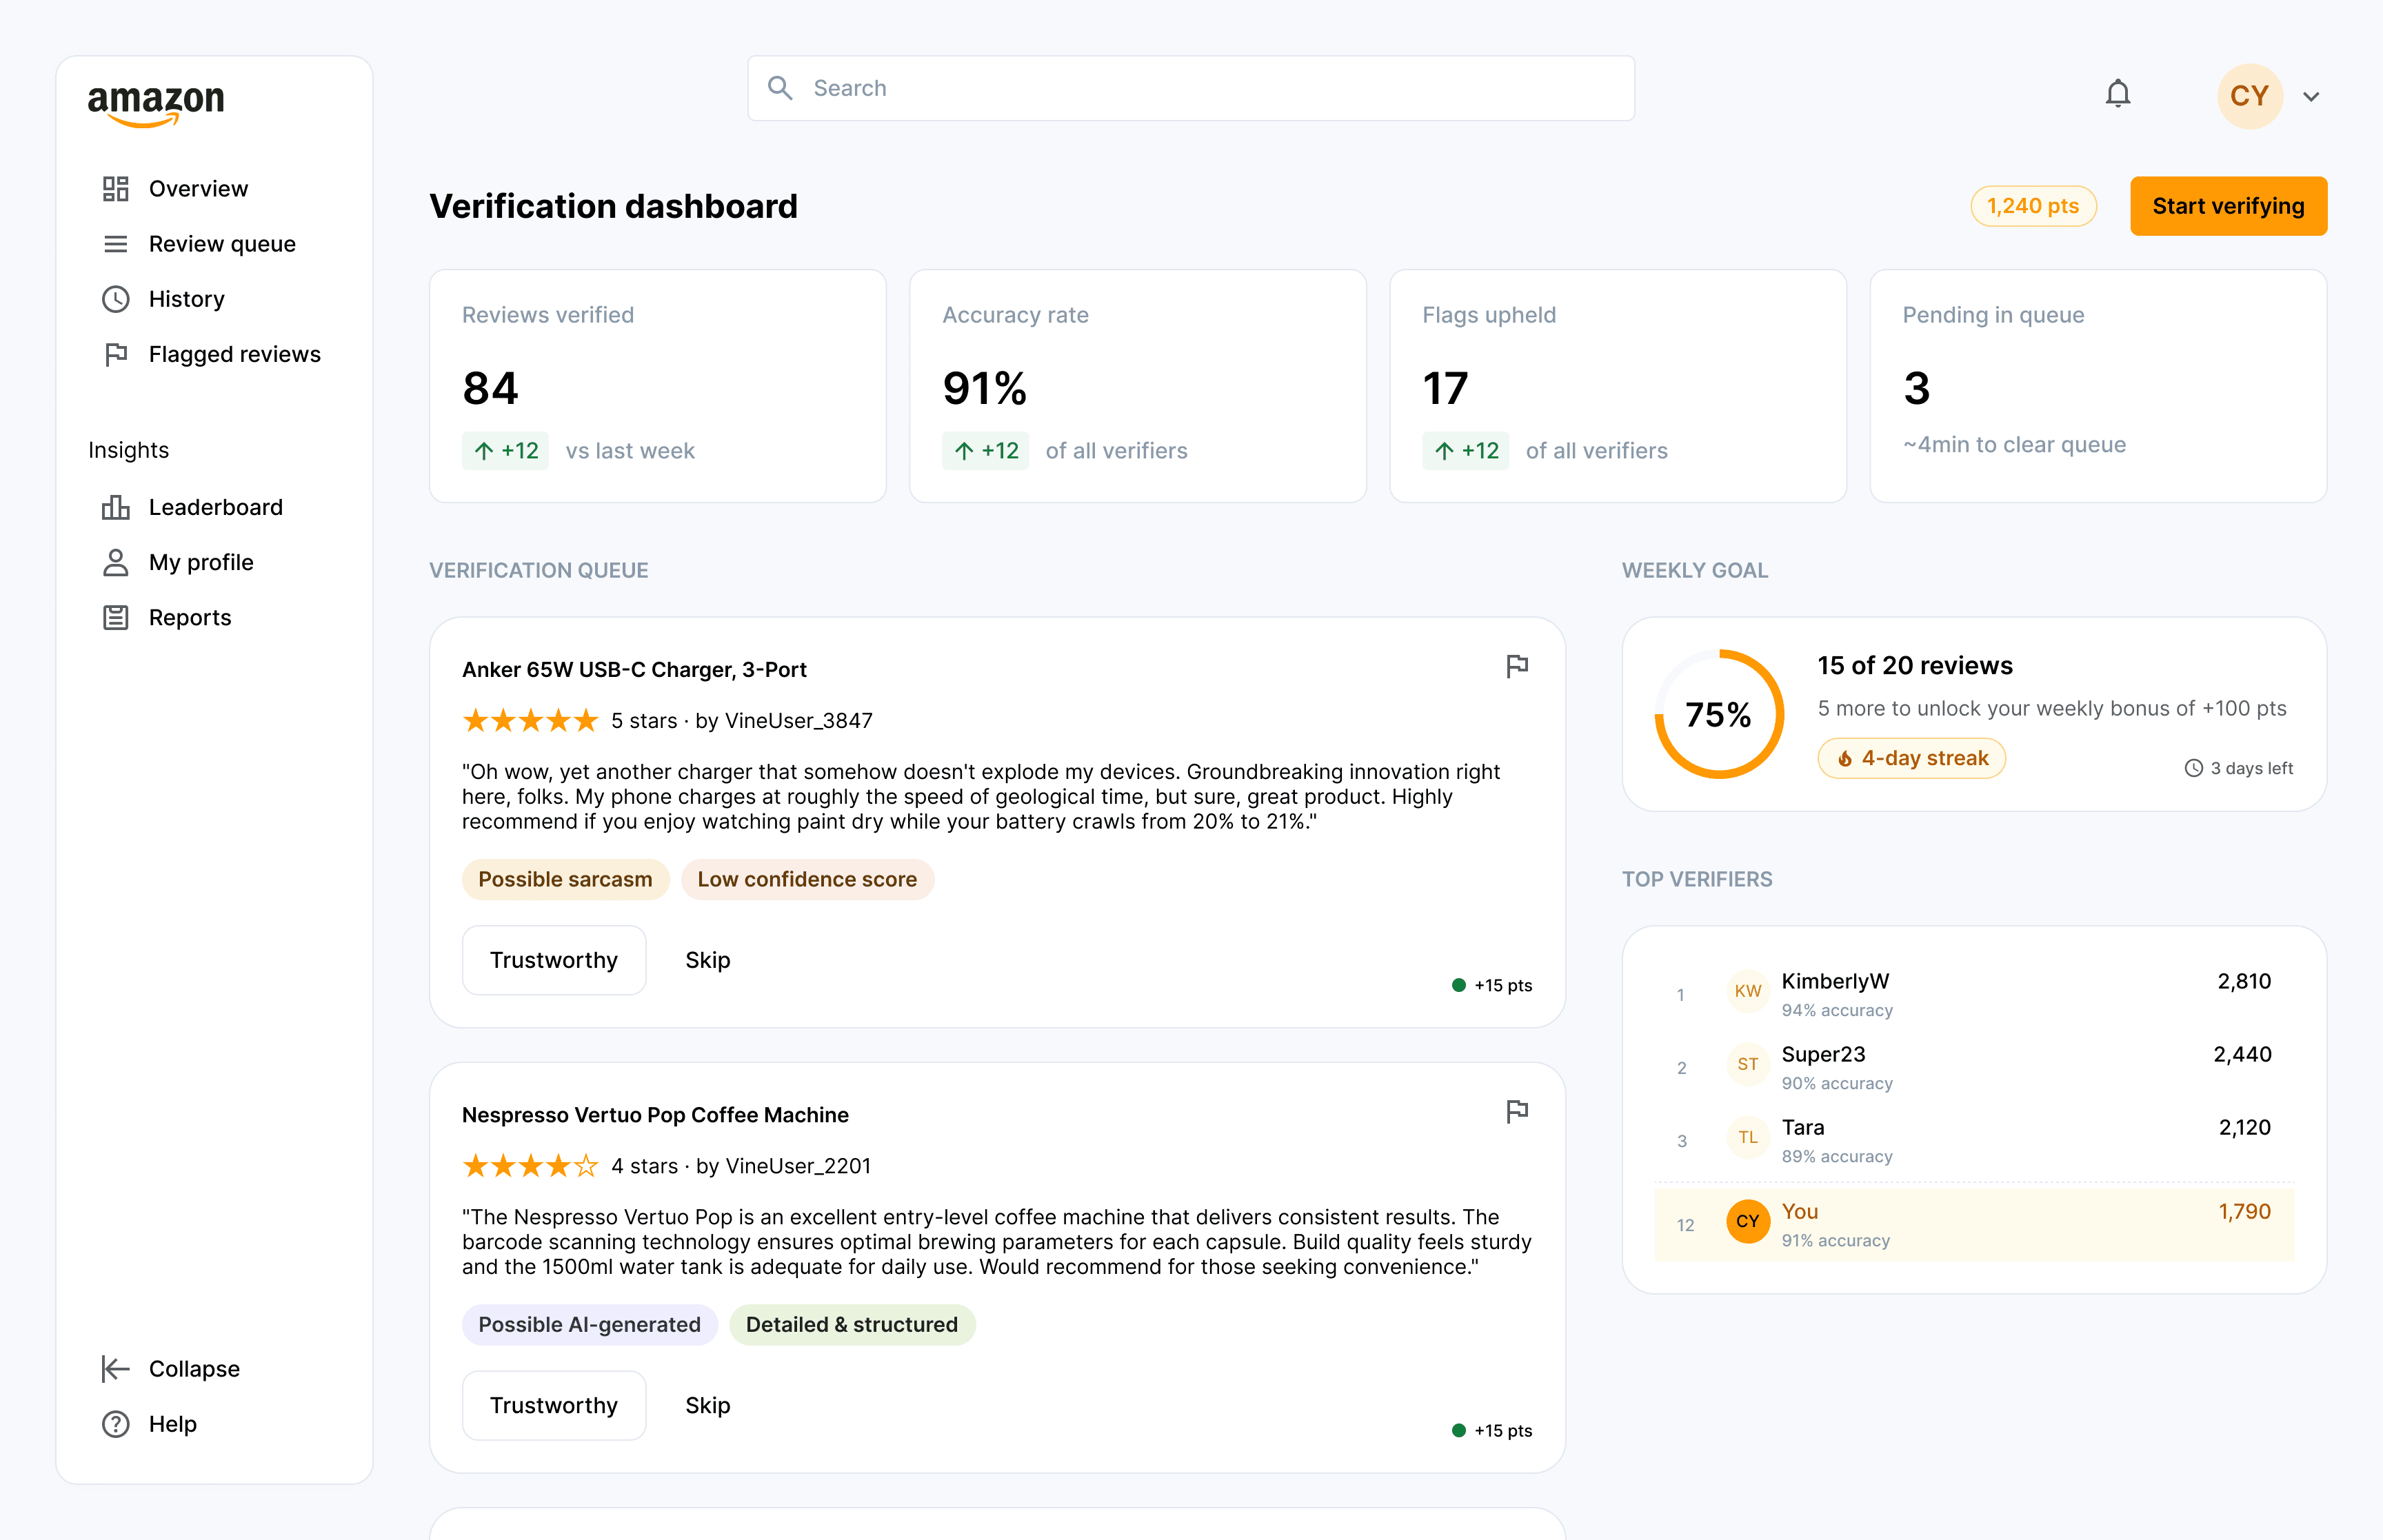Click the search magnifier icon
2383x1540 pixels.
tap(780, 88)
